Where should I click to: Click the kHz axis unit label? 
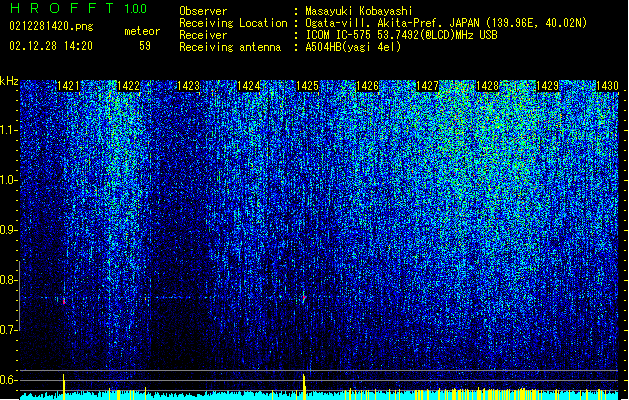(x=9, y=81)
